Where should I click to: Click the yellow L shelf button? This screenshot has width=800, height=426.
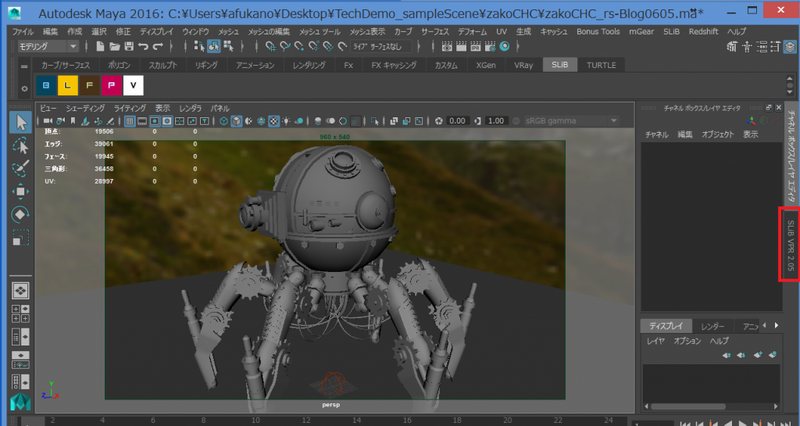68,85
